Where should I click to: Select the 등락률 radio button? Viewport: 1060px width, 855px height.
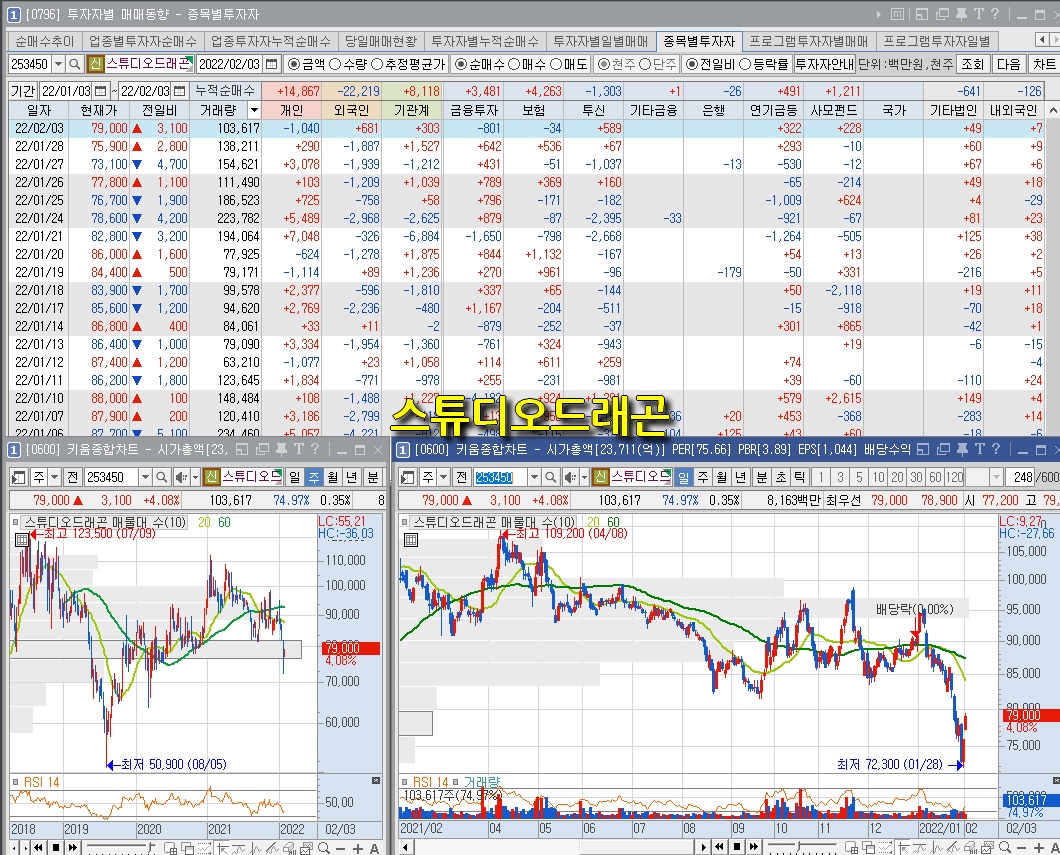(745, 64)
